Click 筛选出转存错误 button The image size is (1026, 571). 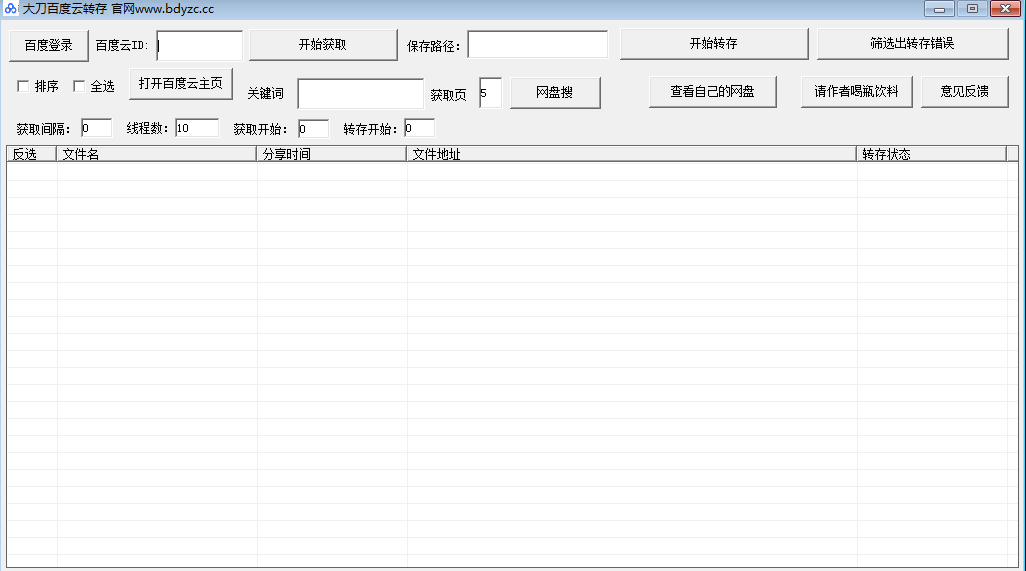click(x=912, y=44)
